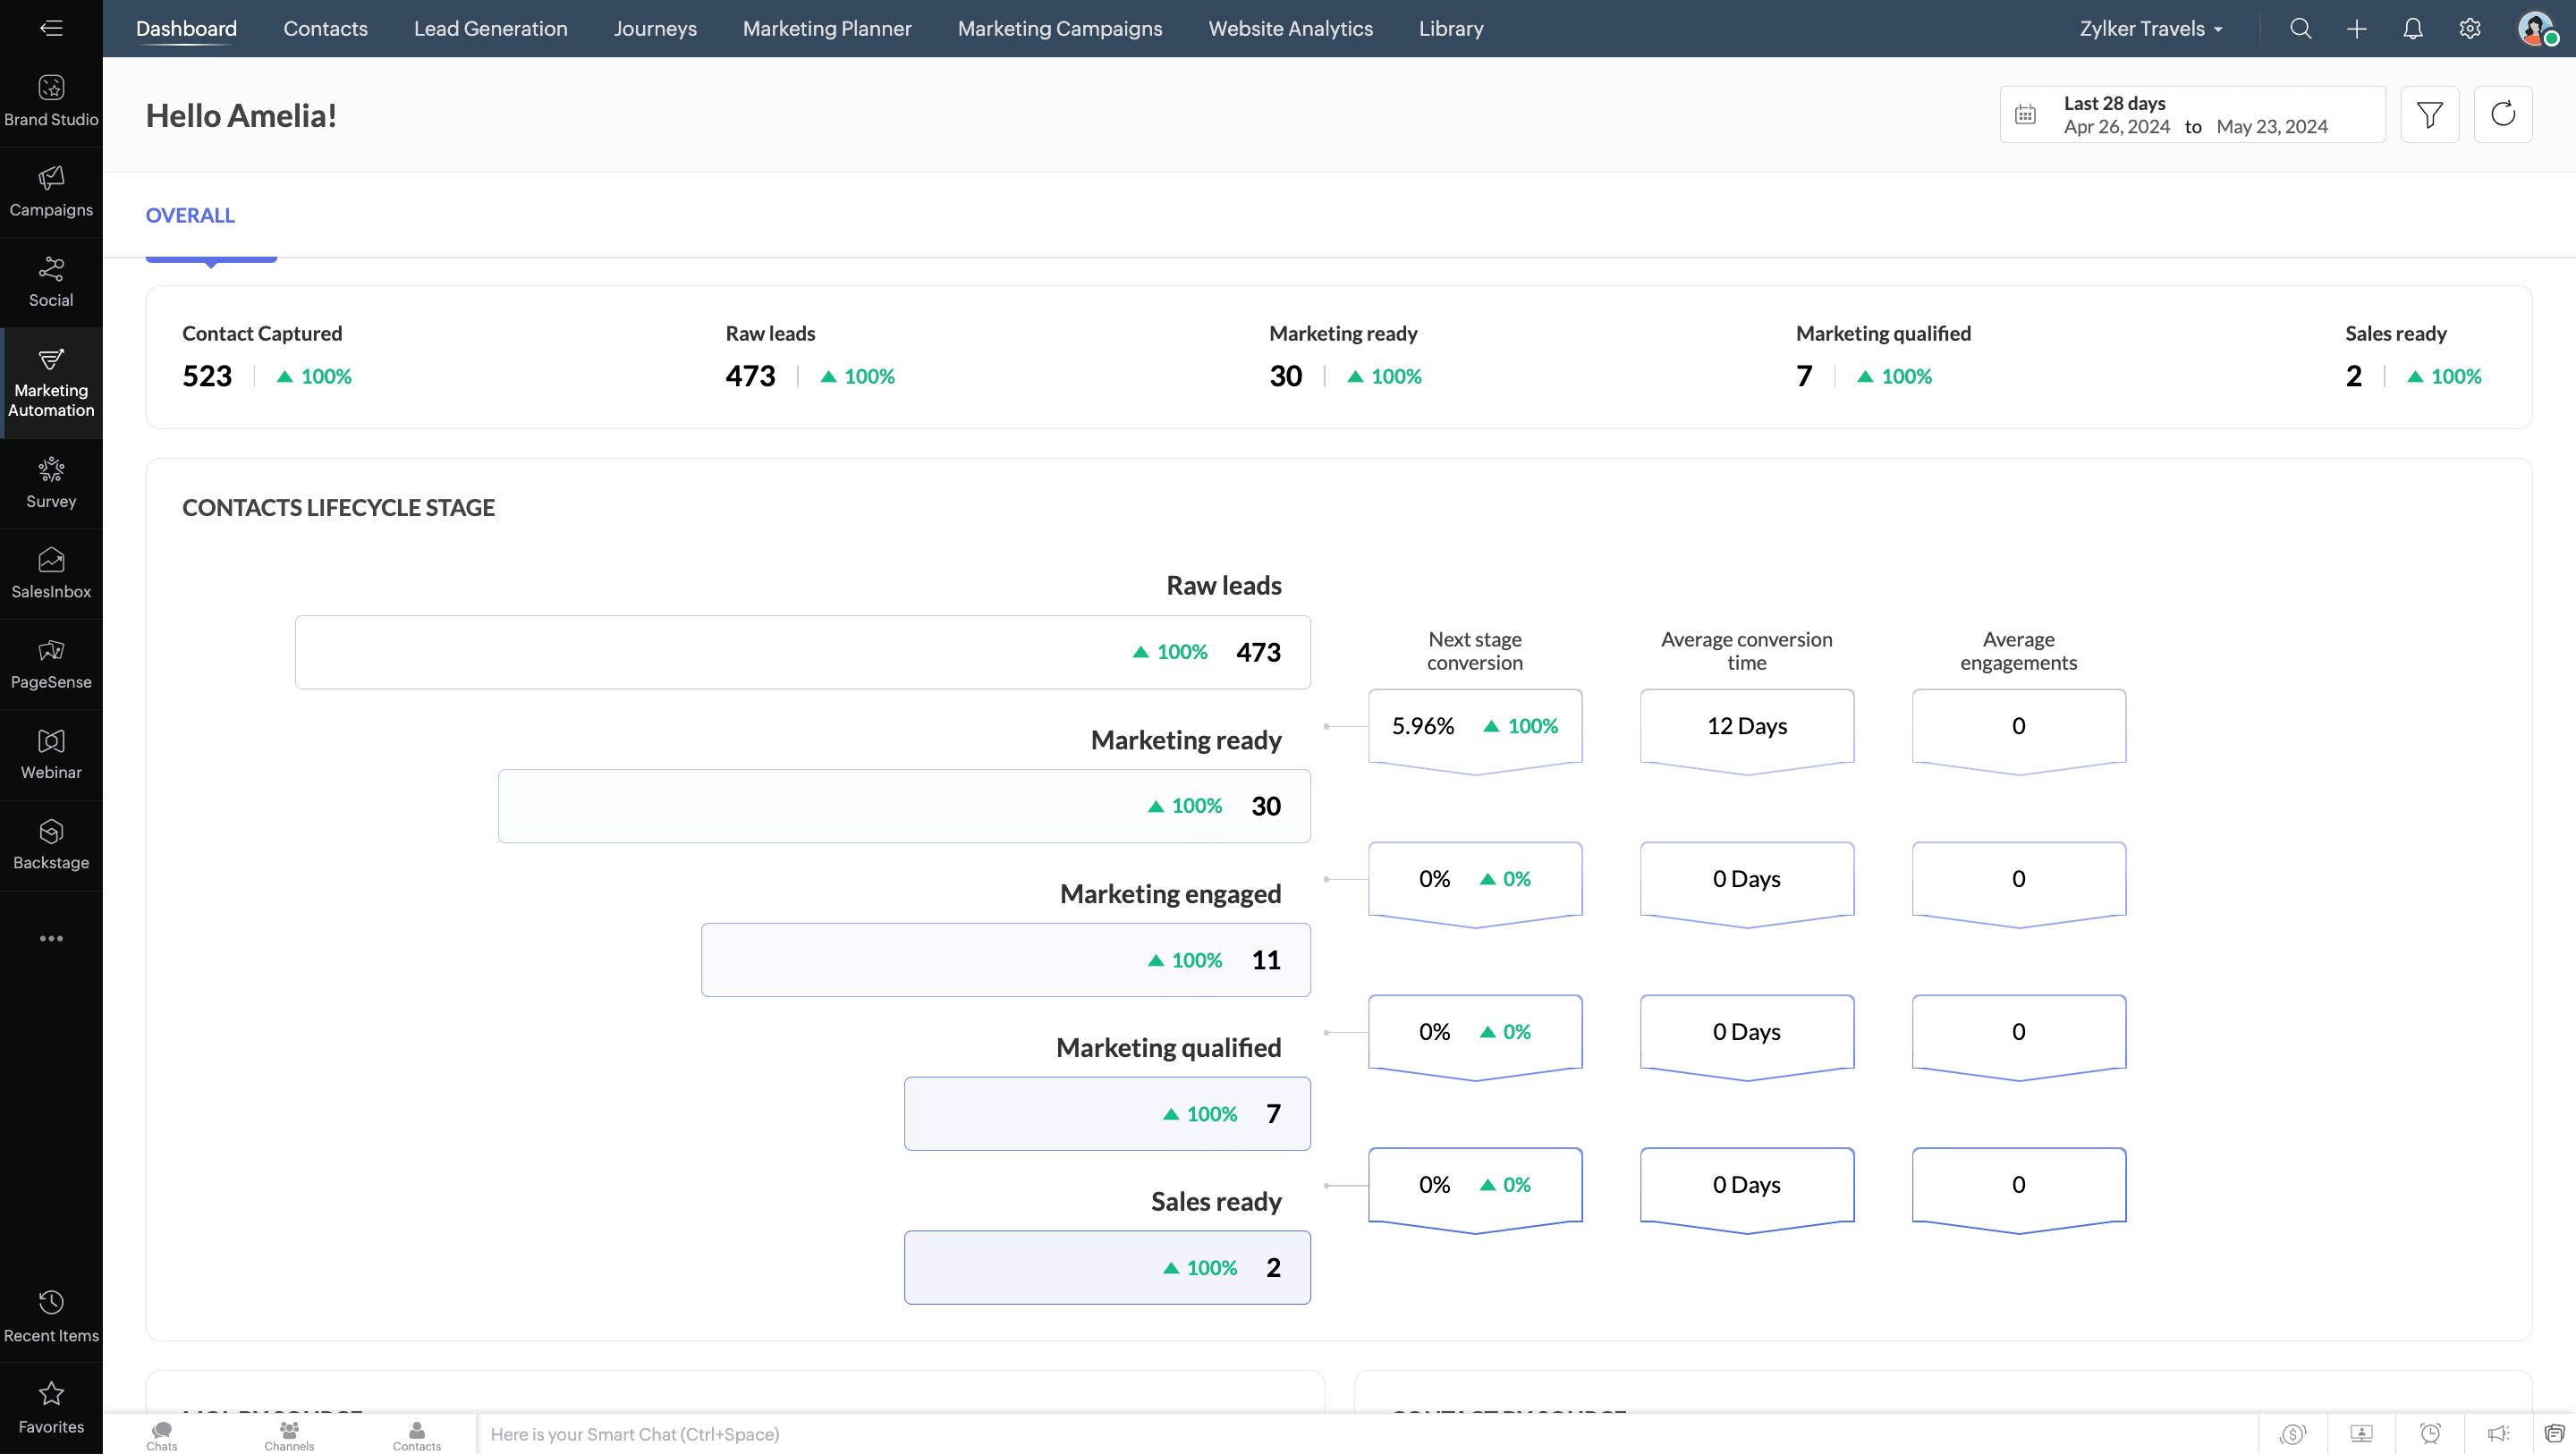Expand the Zylker Travels brand dropdown
Screen dimensions: 2576x1454
coord(2150,29)
